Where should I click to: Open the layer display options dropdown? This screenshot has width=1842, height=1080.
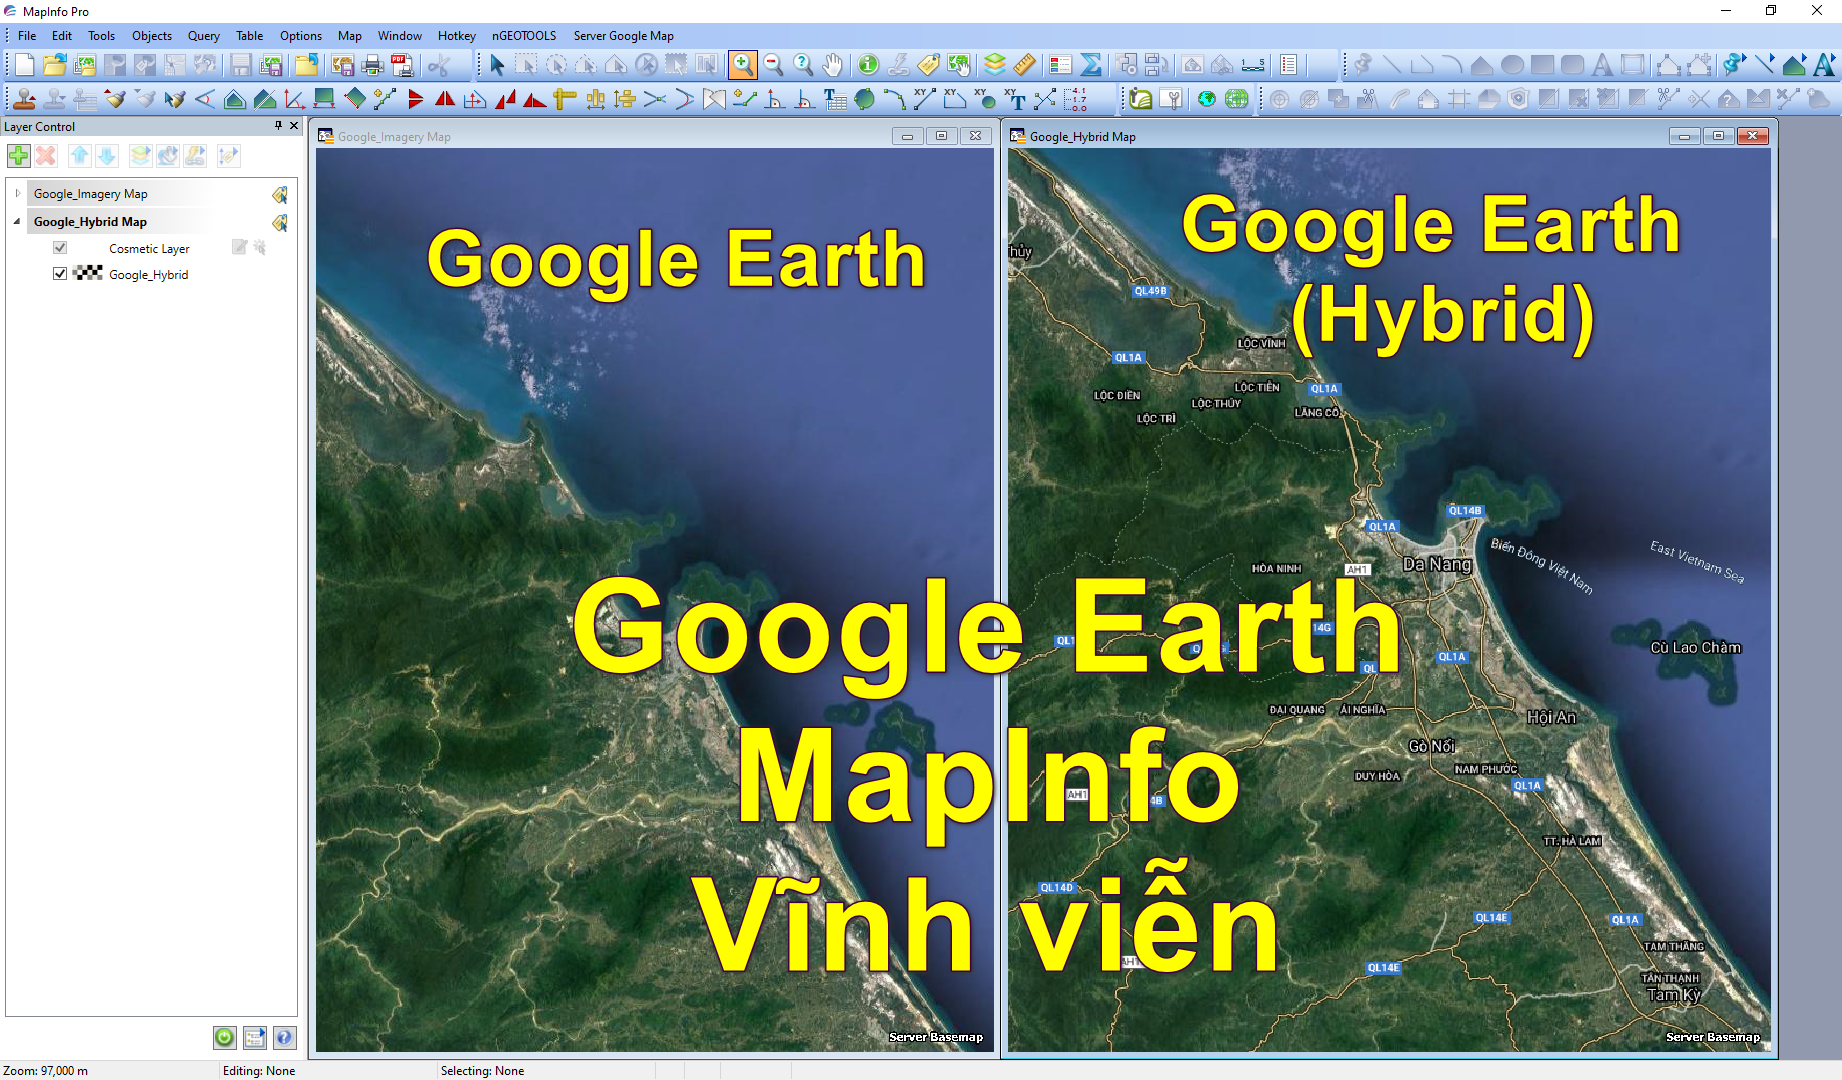click(140, 156)
